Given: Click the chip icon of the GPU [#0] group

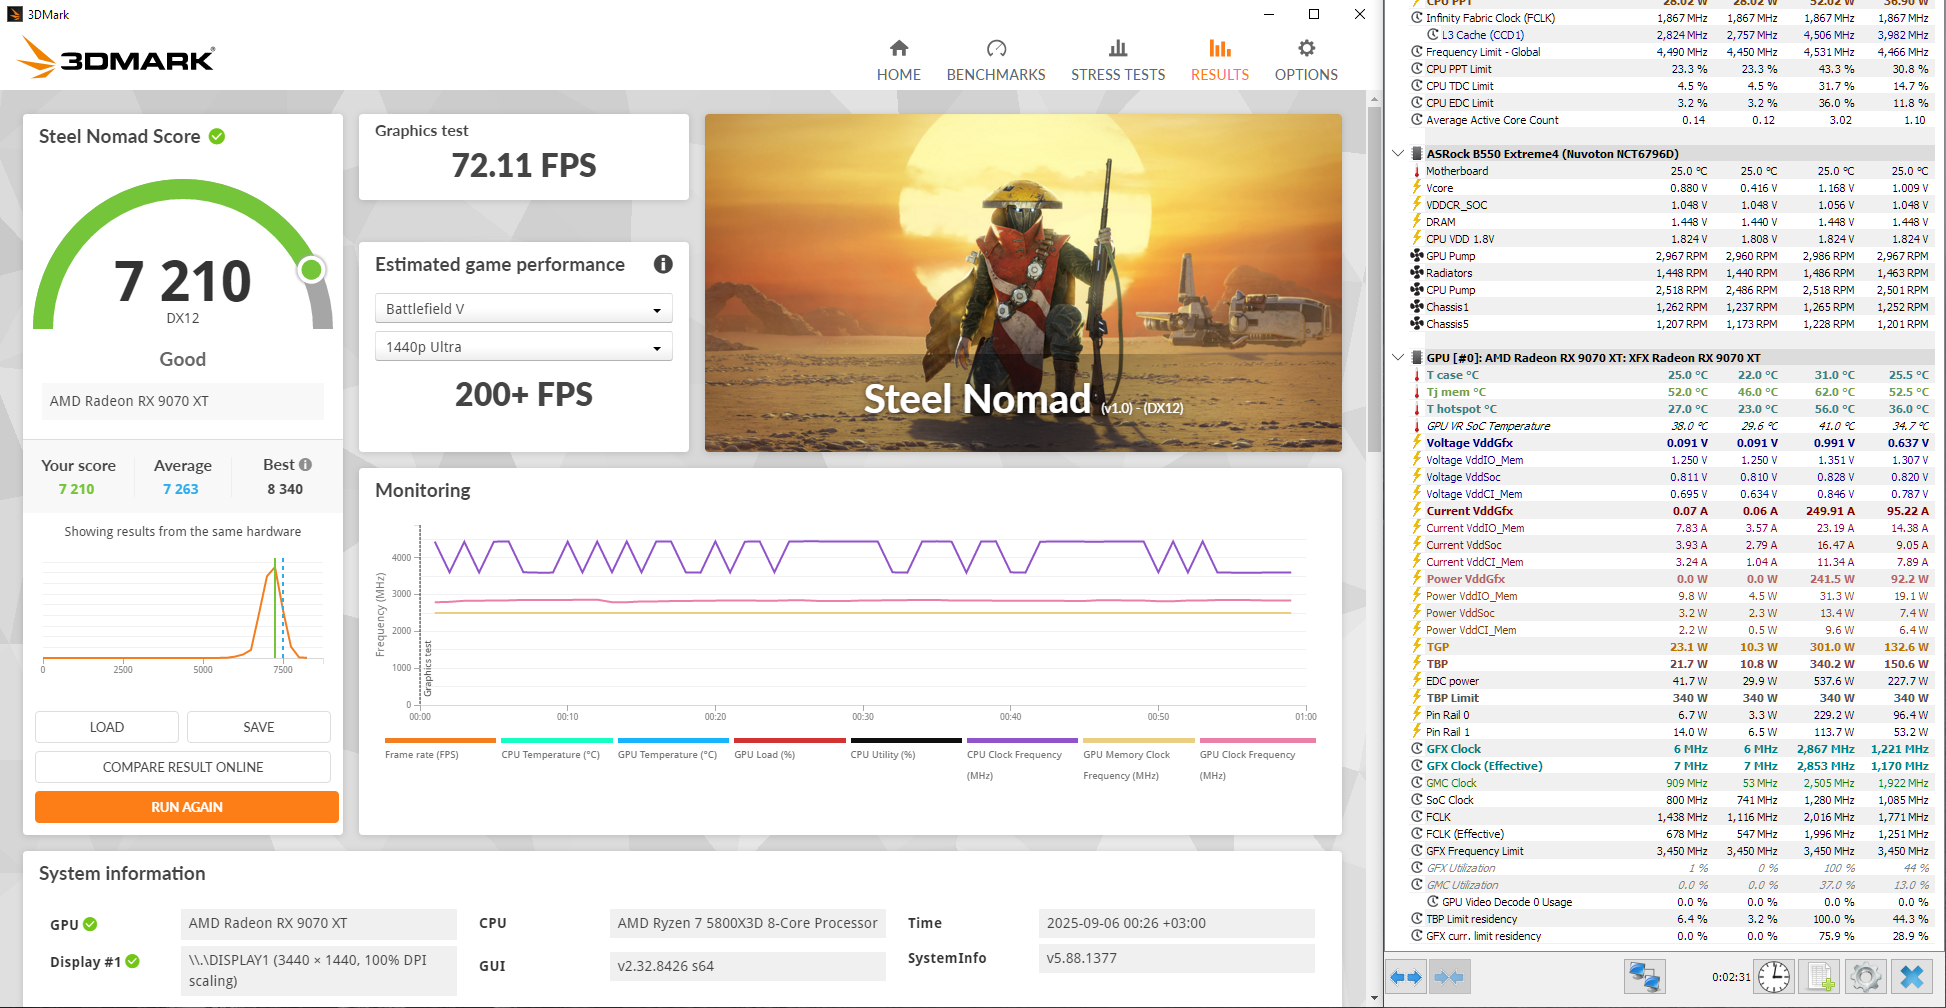Looking at the screenshot, I should [x=1417, y=358].
